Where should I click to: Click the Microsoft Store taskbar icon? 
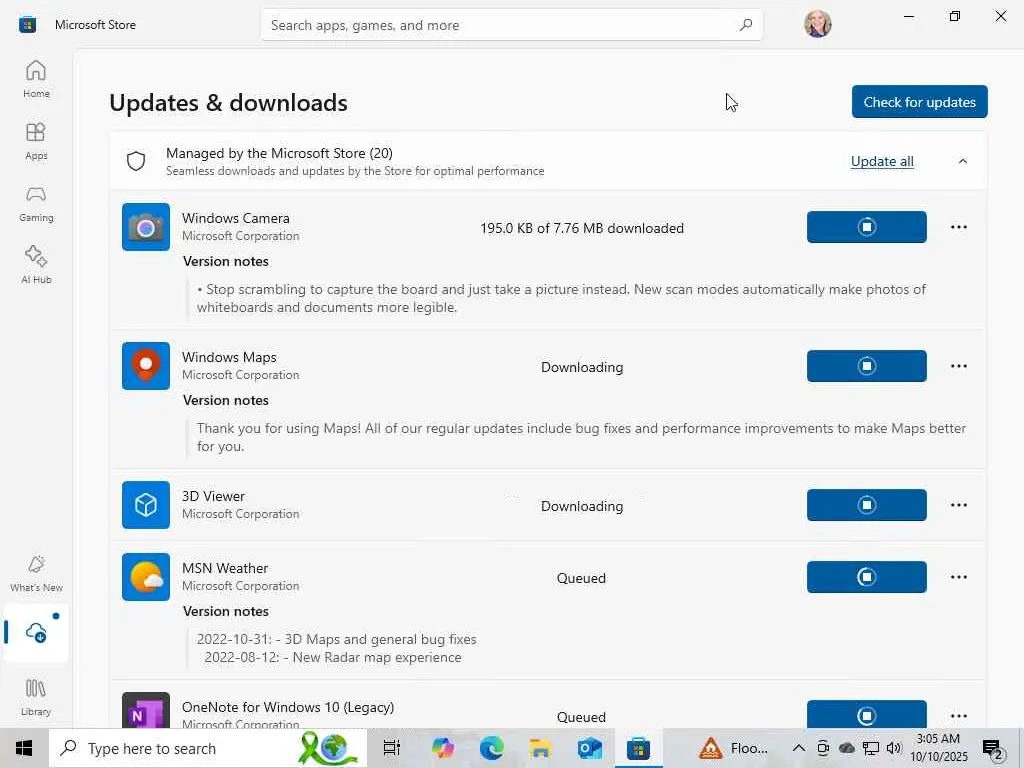click(x=638, y=748)
